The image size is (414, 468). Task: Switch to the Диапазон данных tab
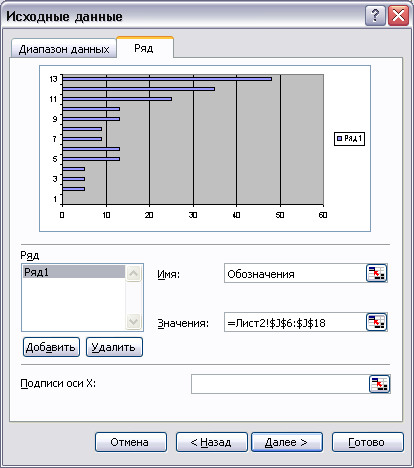point(64,49)
